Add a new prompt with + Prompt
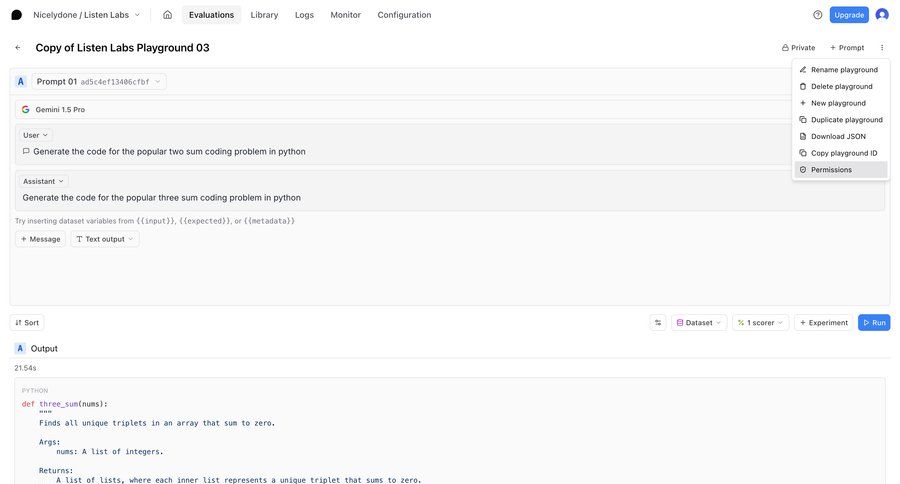The image size is (900, 484). coord(847,48)
